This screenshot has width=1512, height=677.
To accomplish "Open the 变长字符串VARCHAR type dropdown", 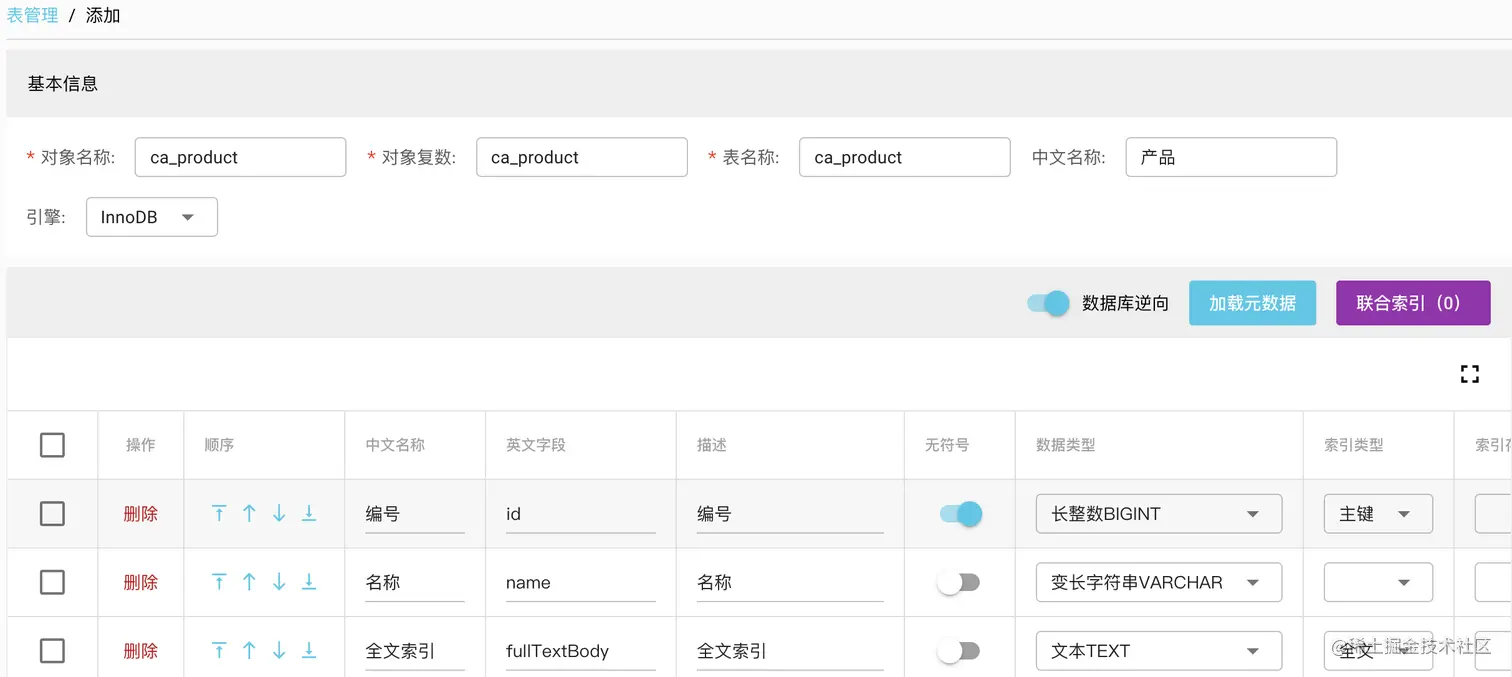I will click(1159, 582).
